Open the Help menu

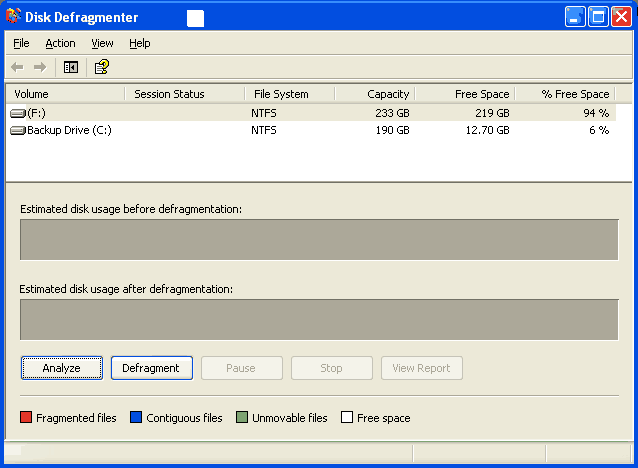[x=140, y=43]
